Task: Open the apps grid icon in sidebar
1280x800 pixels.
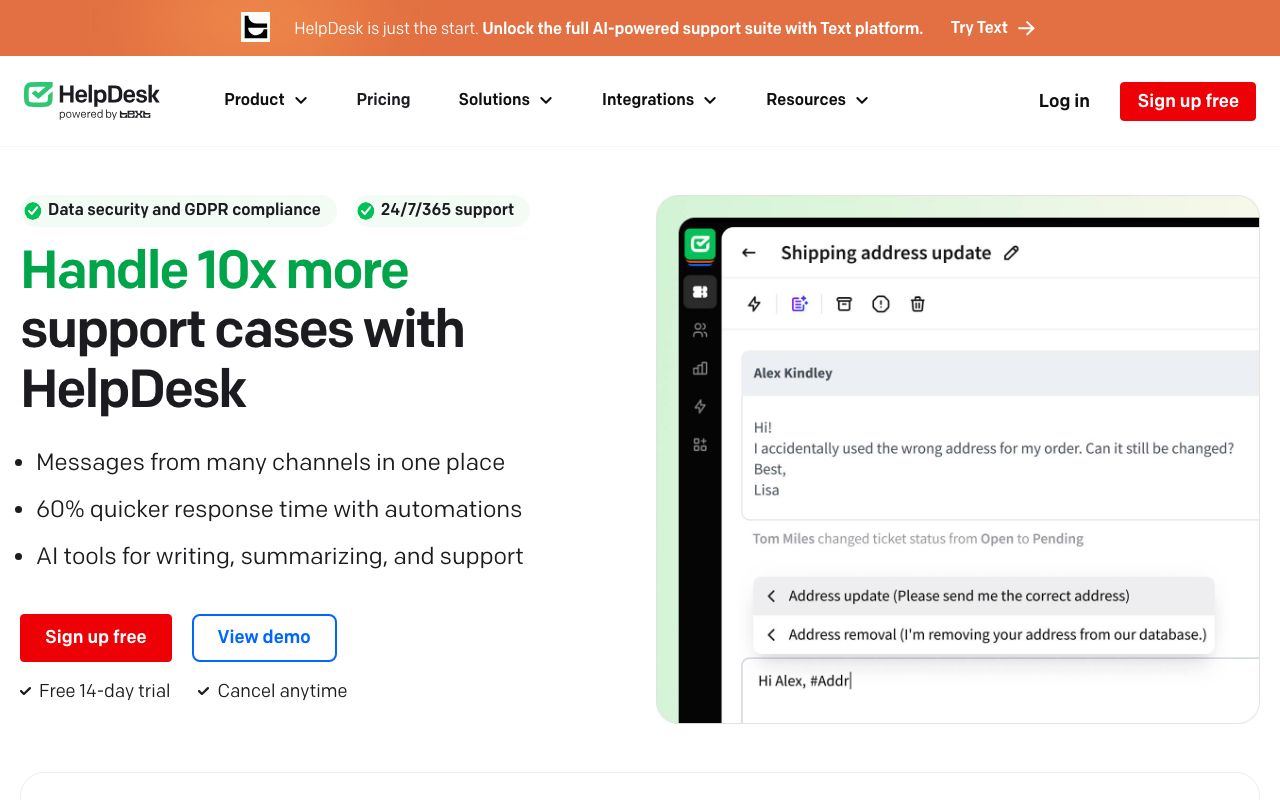Action: (700, 445)
